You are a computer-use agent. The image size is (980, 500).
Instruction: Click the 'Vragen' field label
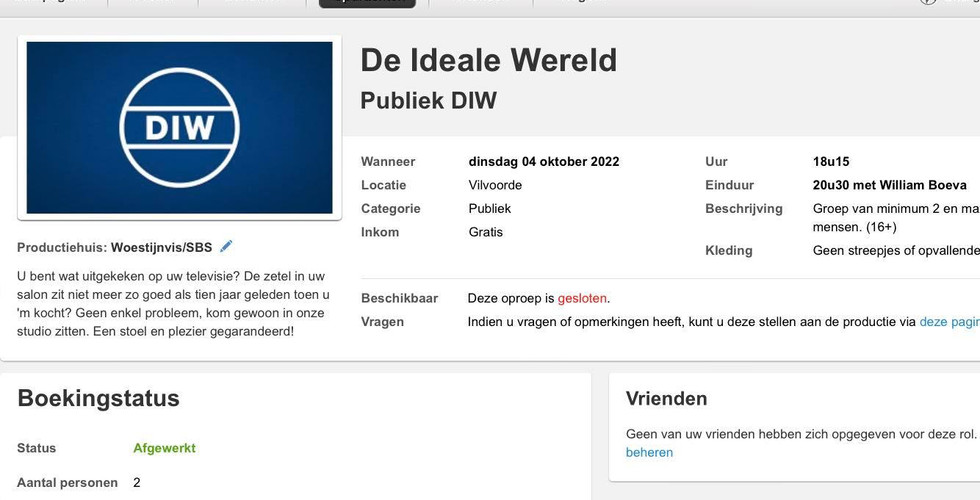tap(382, 322)
